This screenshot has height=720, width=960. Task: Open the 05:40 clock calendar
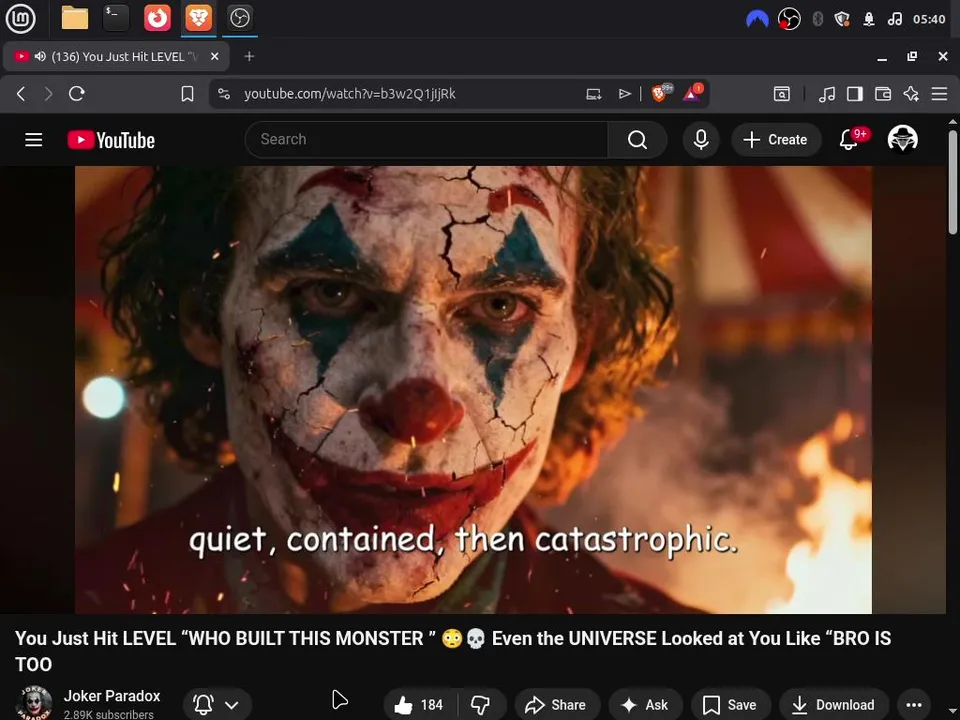click(929, 20)
